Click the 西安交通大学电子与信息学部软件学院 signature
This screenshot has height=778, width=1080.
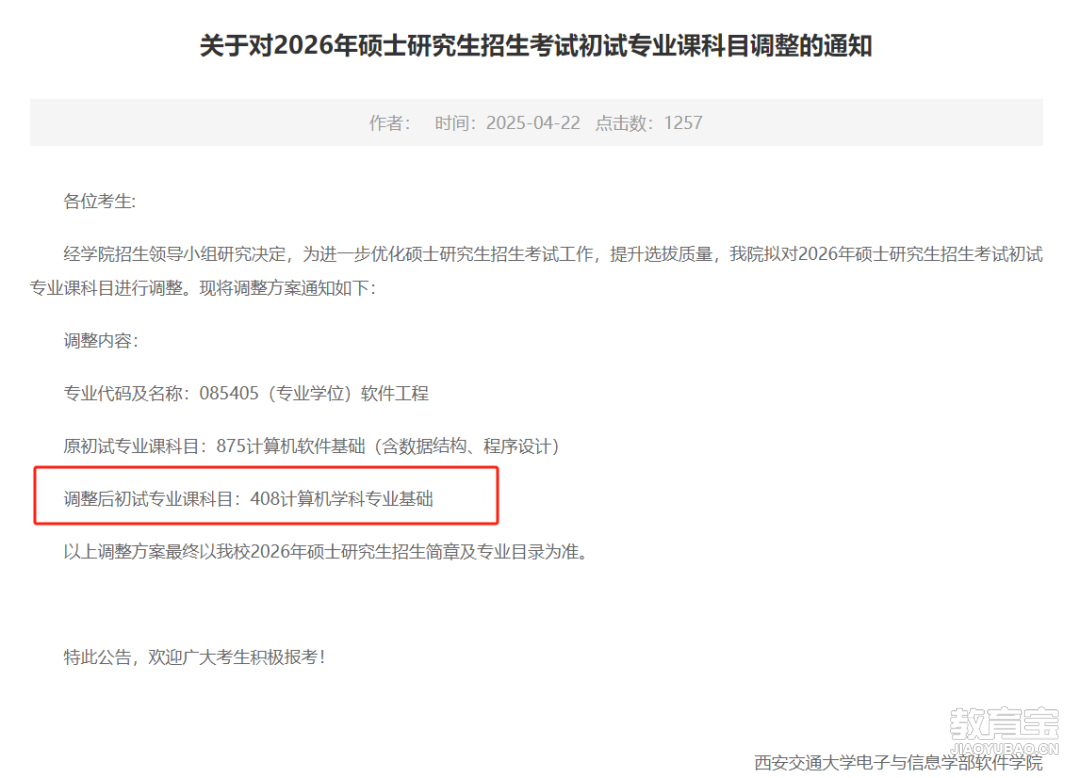pos(898,762)
